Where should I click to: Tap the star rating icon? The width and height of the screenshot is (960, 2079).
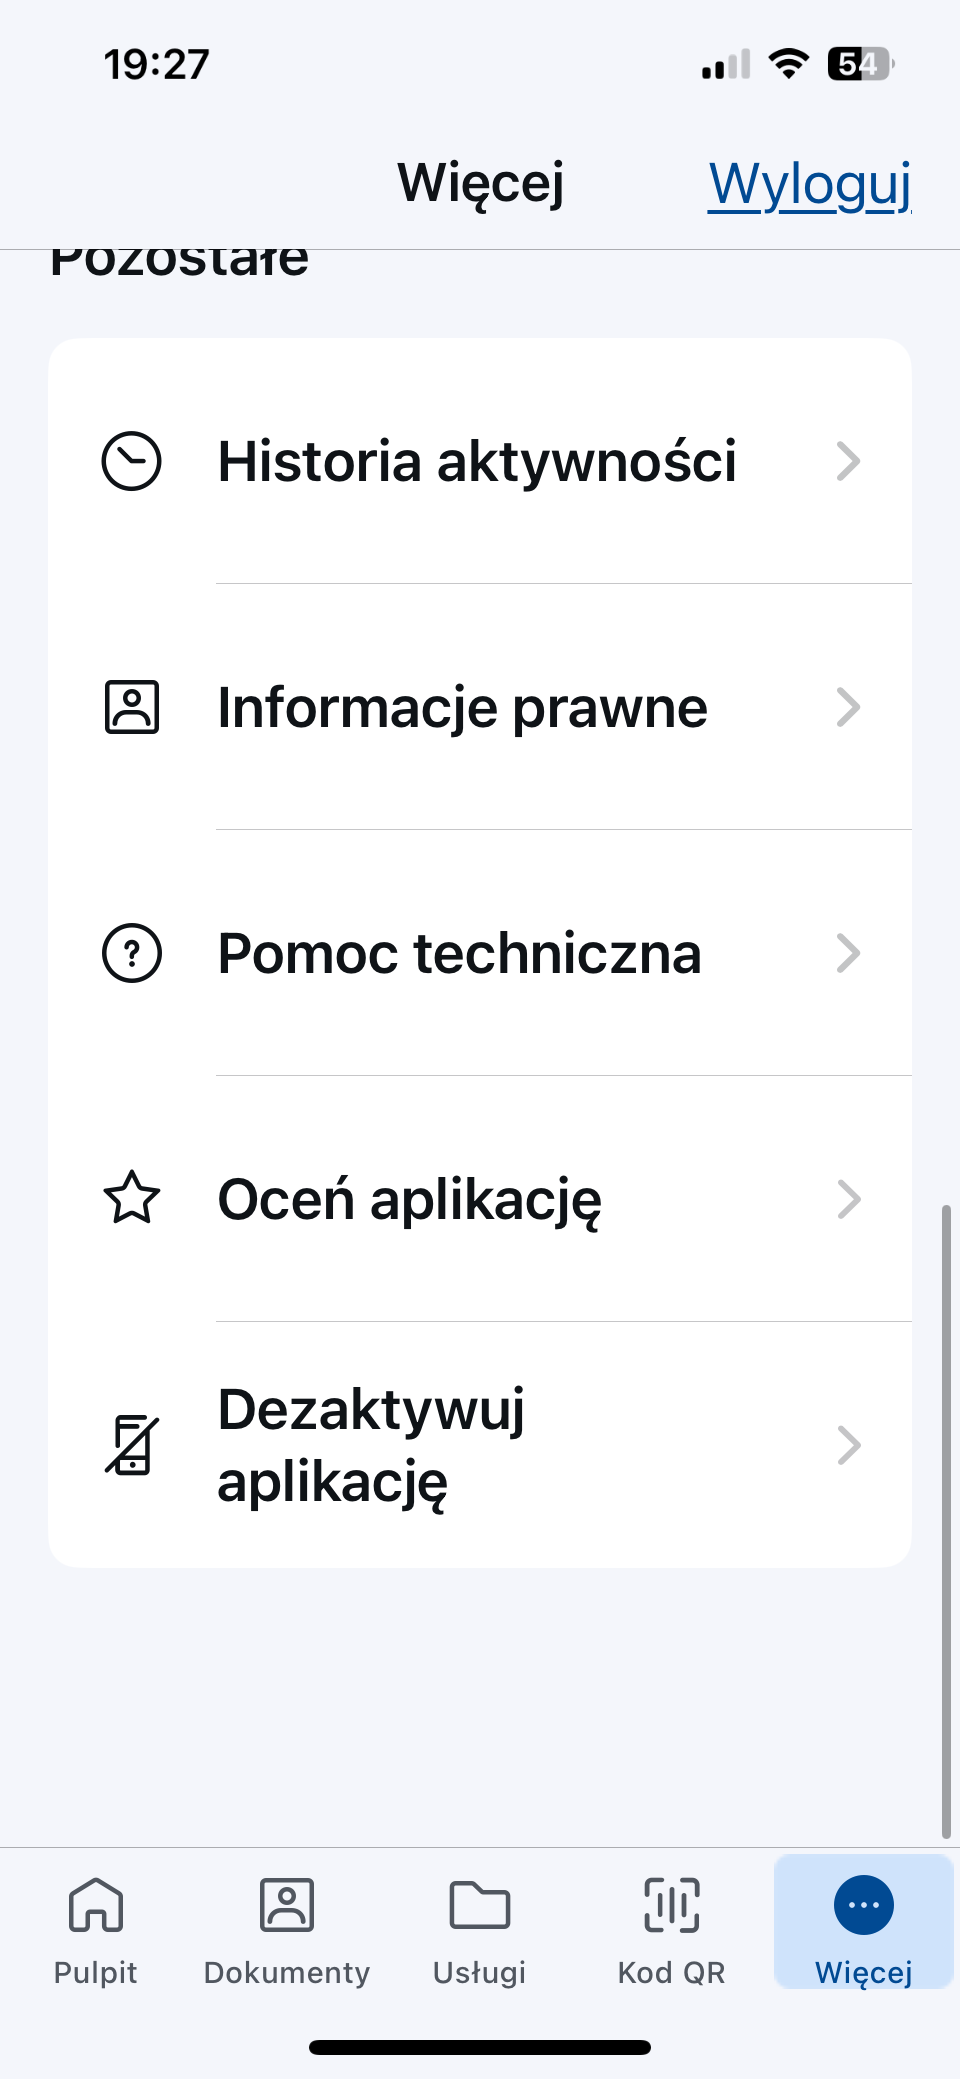[x=131, y=1198]
